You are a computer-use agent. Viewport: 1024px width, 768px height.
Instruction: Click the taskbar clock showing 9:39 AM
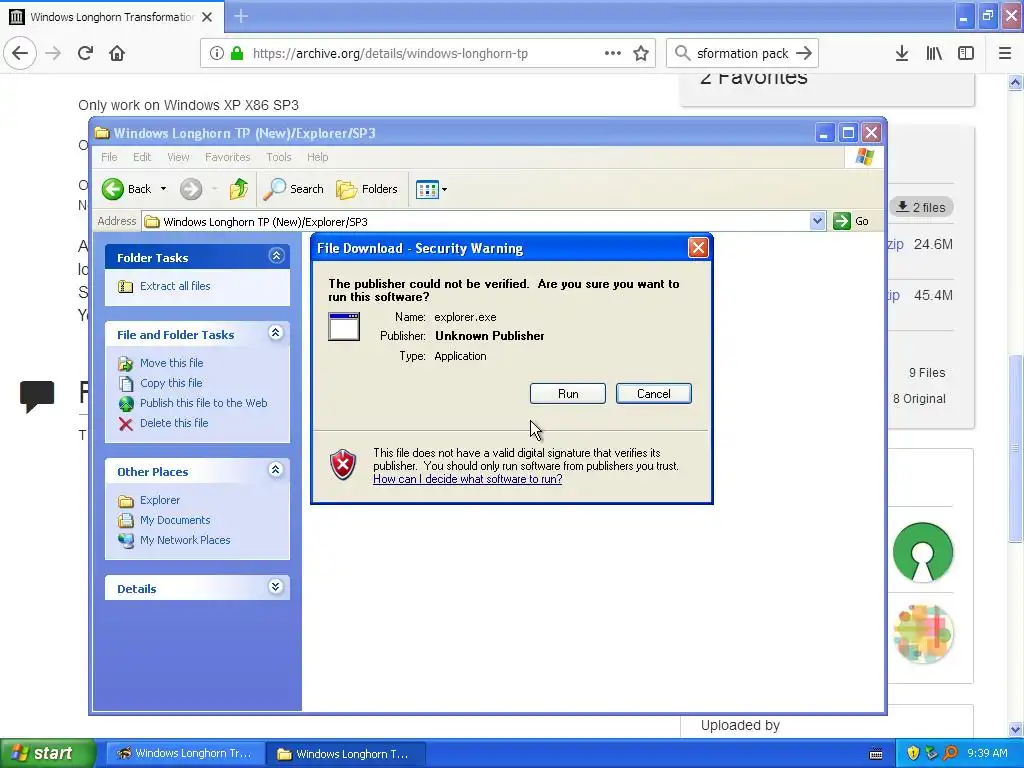point(987,753)
